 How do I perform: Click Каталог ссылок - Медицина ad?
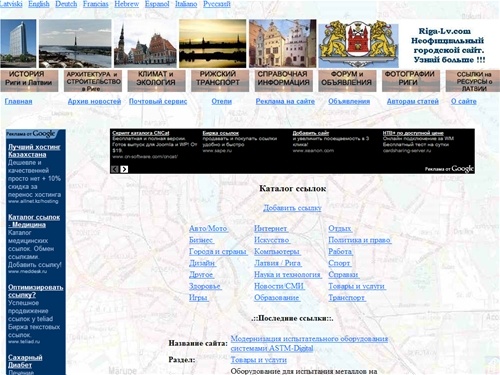34,221
